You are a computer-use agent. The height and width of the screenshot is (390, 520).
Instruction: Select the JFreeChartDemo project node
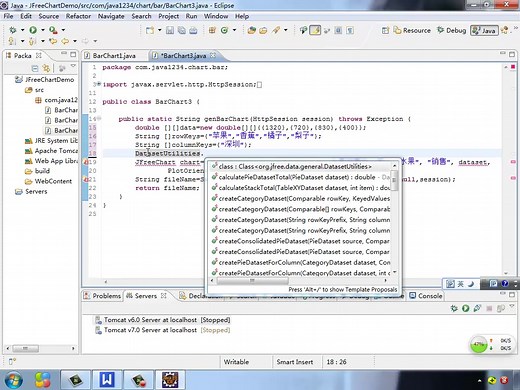[45, 80]
